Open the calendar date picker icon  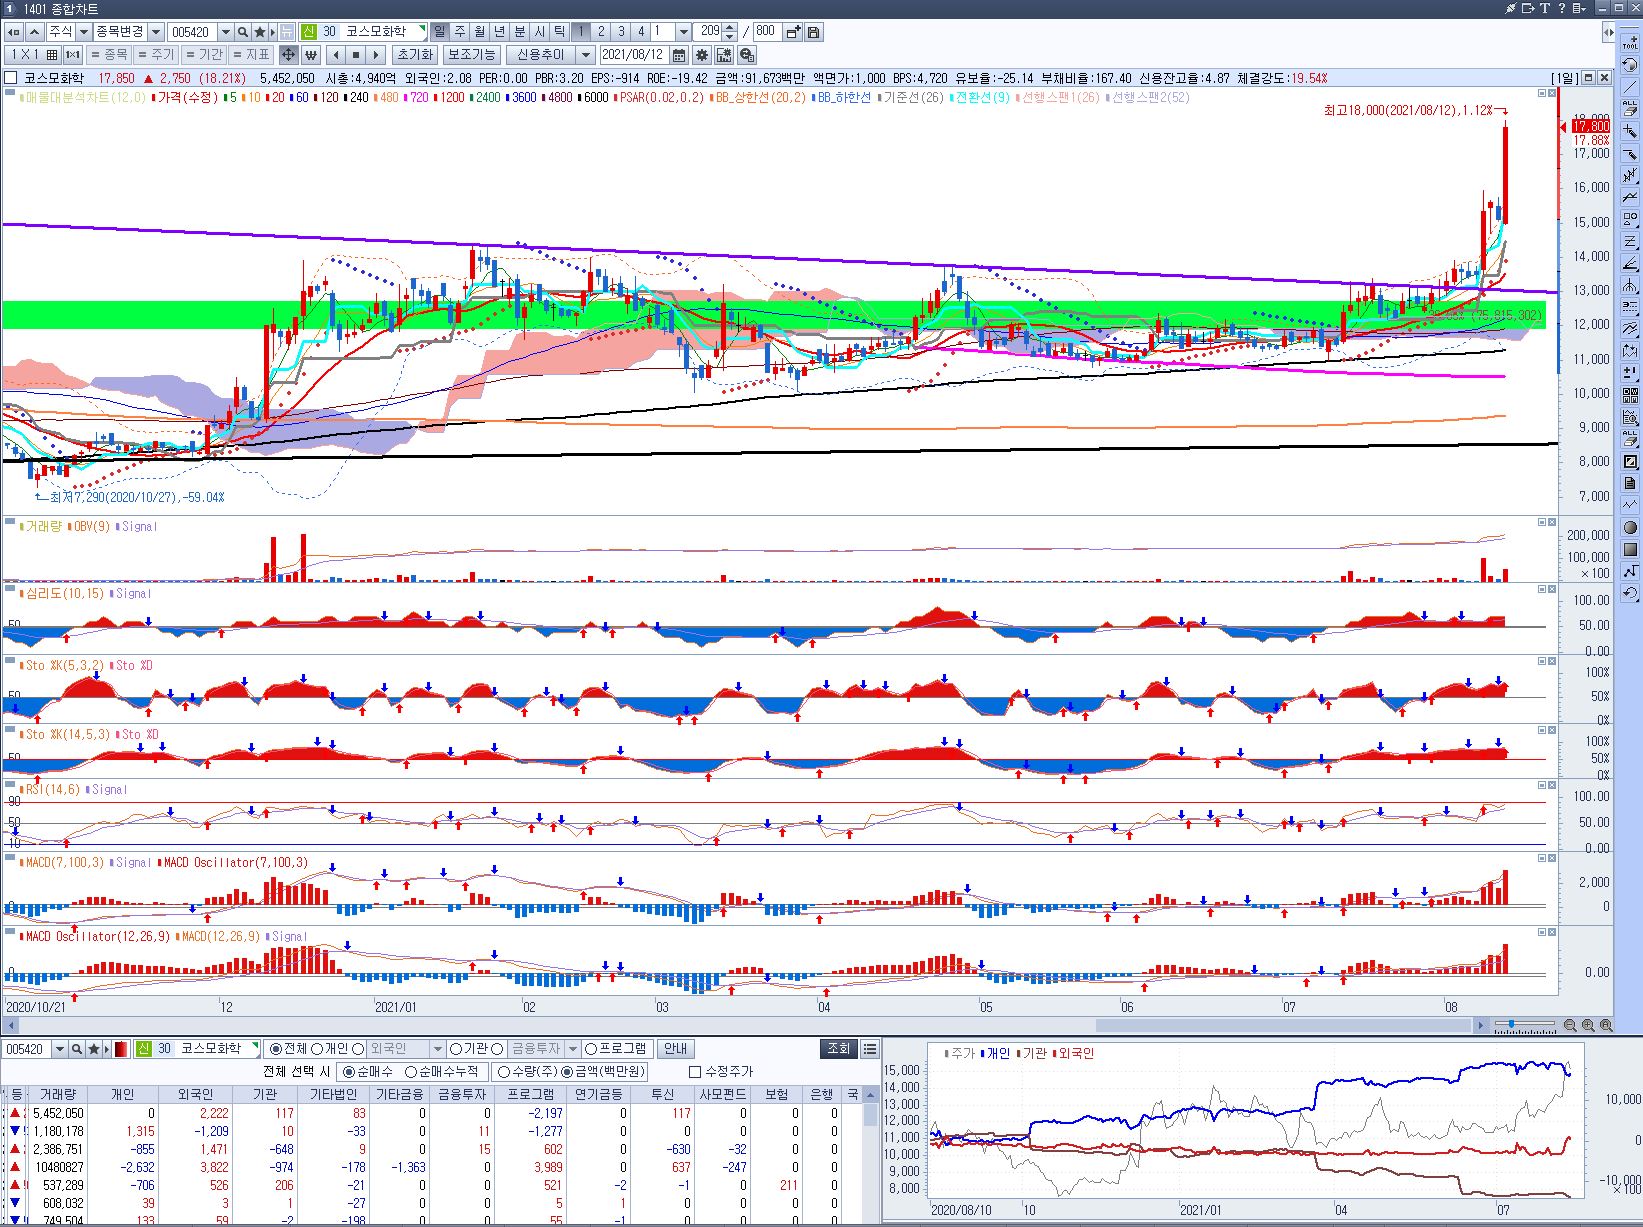pos(679,55)
